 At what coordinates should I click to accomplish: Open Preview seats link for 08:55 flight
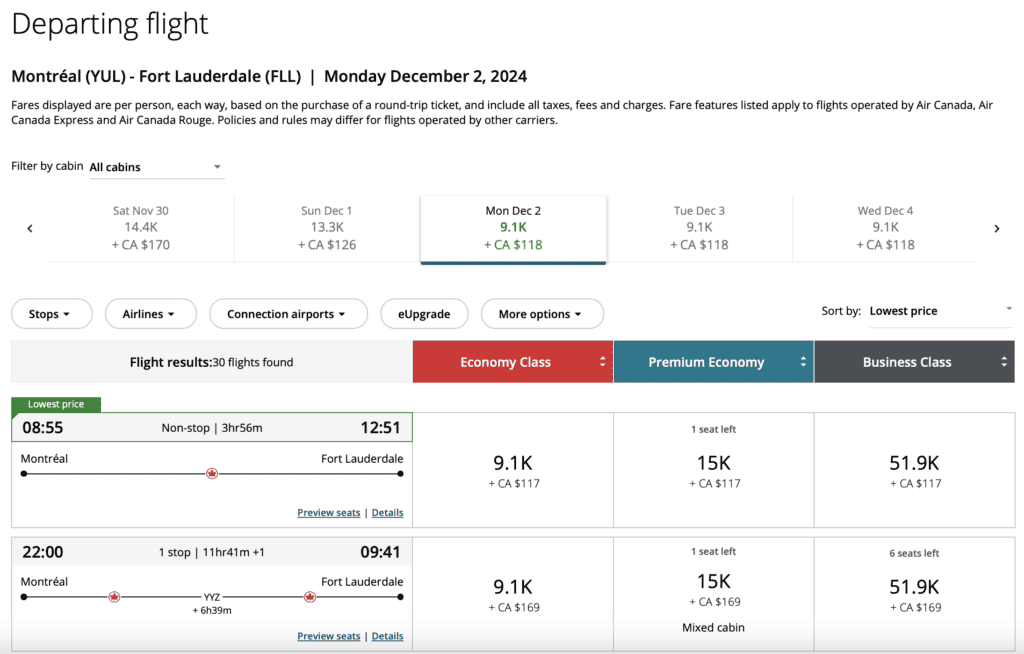[328, 513]
